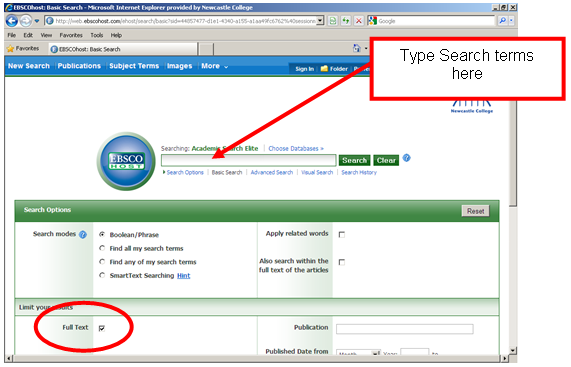This screenshot has height=367, width=571.
Task: Open the Folder icon link
Action: (x=334, y=69)
